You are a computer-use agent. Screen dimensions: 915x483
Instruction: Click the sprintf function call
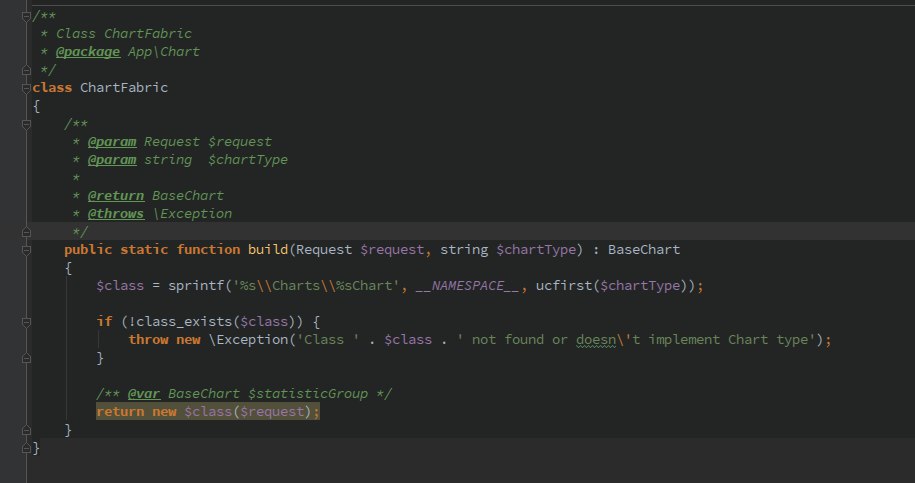point(196,286)
